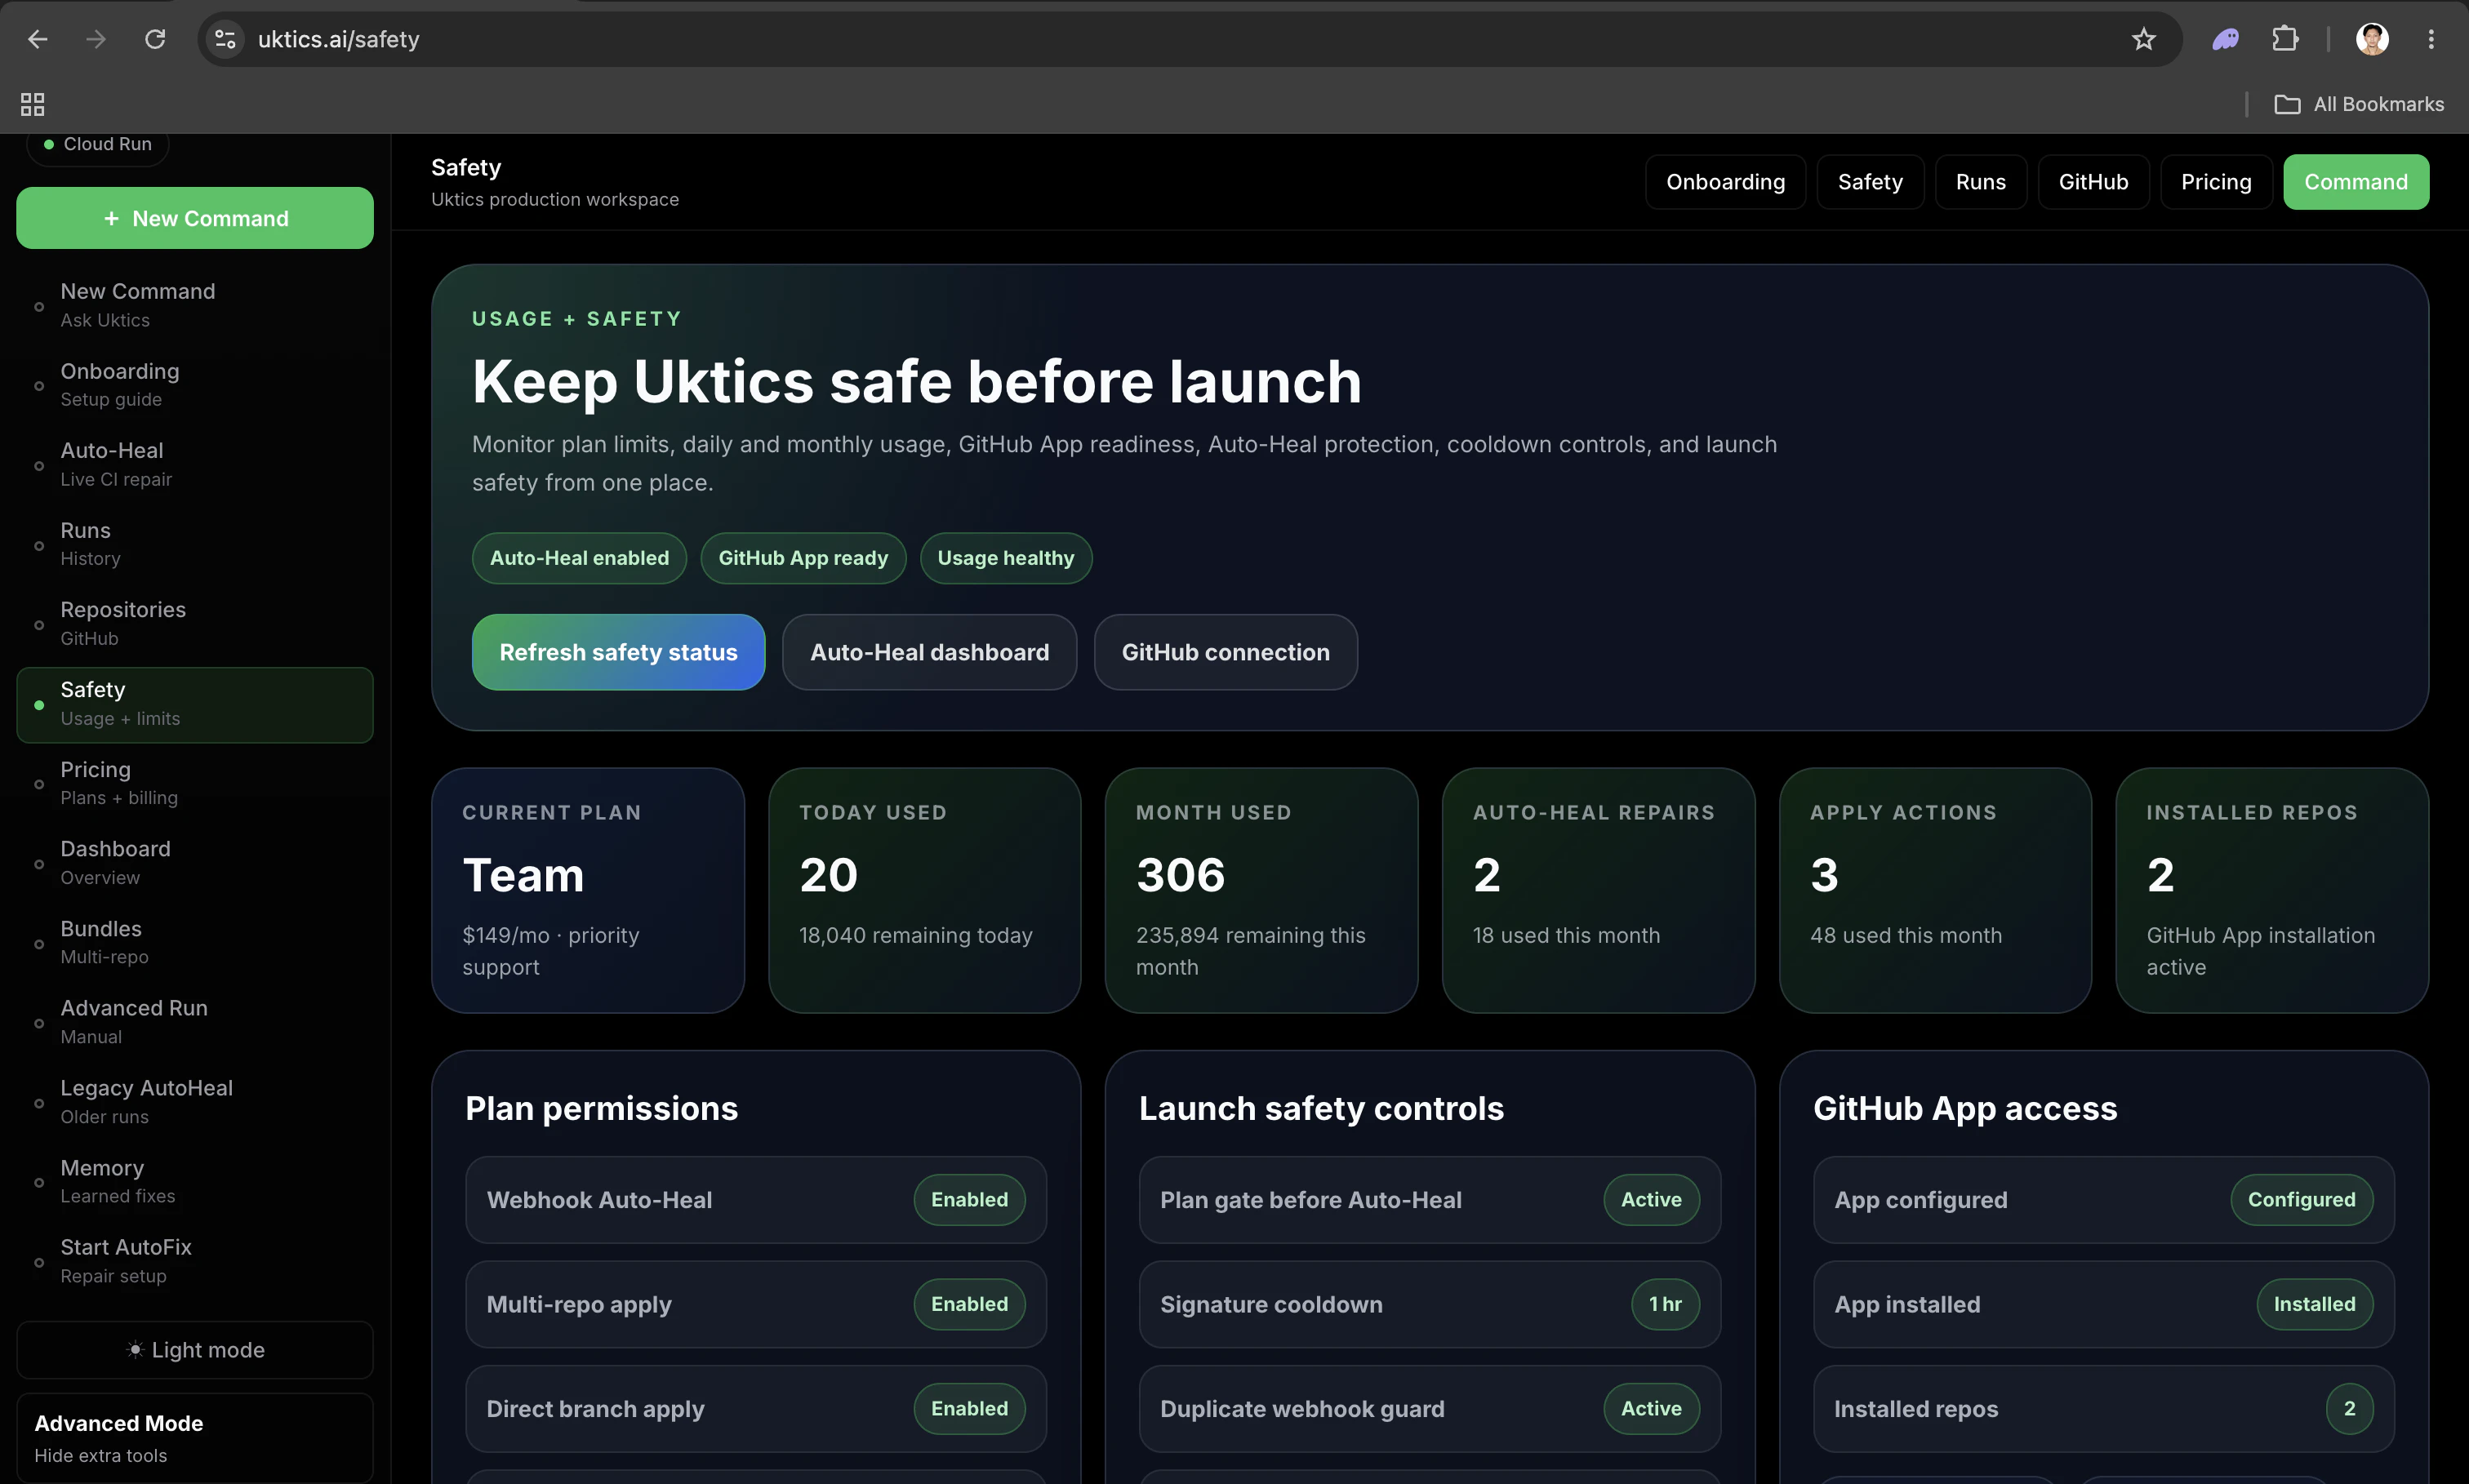Open the Extensions puzzle icon
Viewport: 2469px width, 1484px height.
click(2285, 39)
